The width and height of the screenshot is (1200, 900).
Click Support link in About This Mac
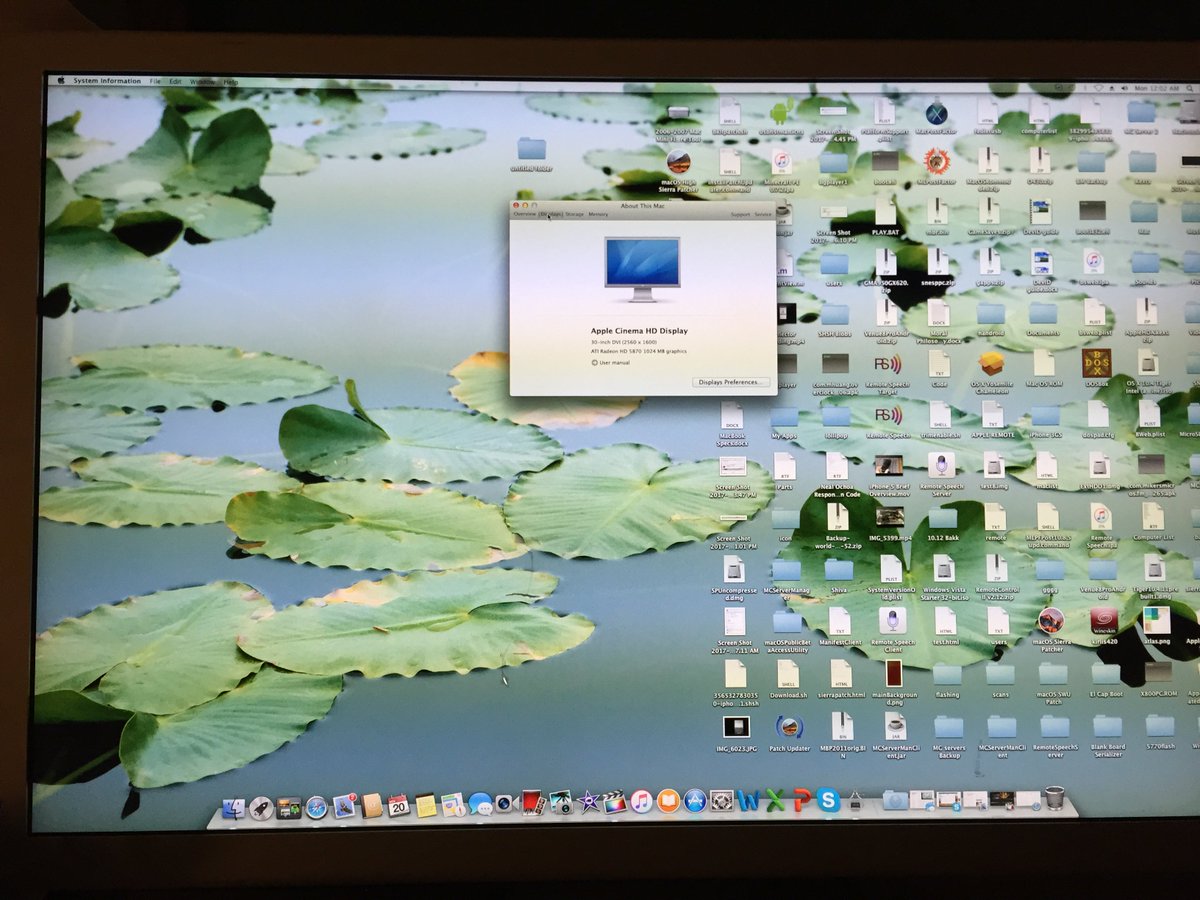[x=740, y=215]
